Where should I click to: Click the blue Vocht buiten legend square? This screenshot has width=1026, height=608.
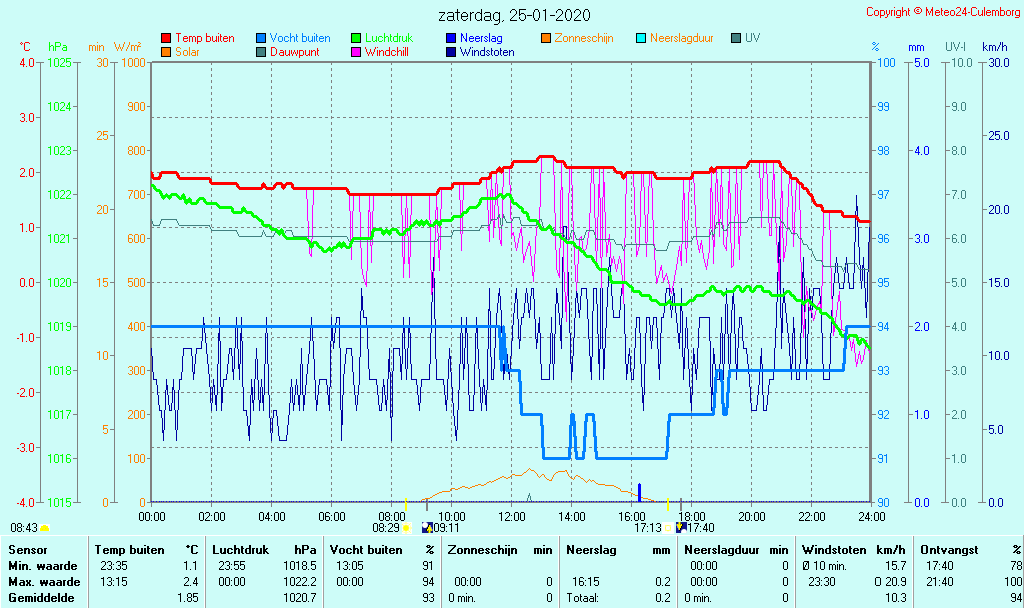261,39
